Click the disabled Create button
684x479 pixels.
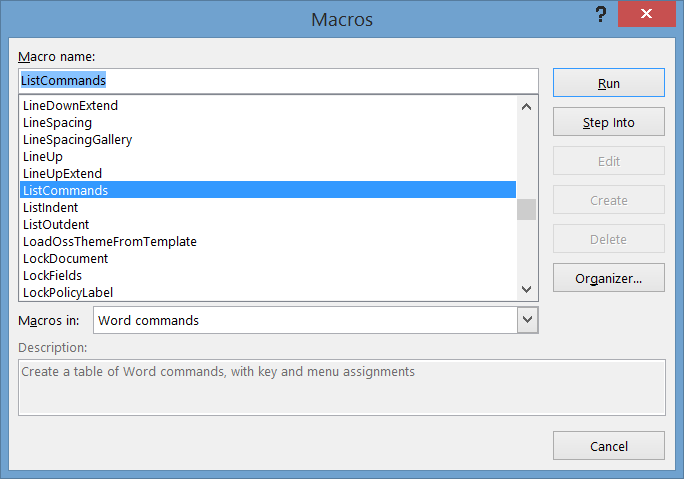pos(609,200)
